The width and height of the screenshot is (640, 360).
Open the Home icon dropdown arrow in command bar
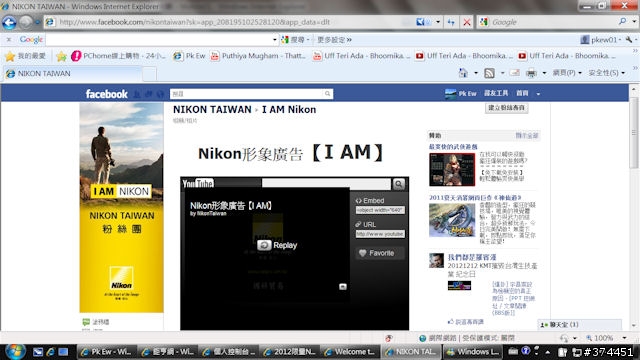pos(476,73)
